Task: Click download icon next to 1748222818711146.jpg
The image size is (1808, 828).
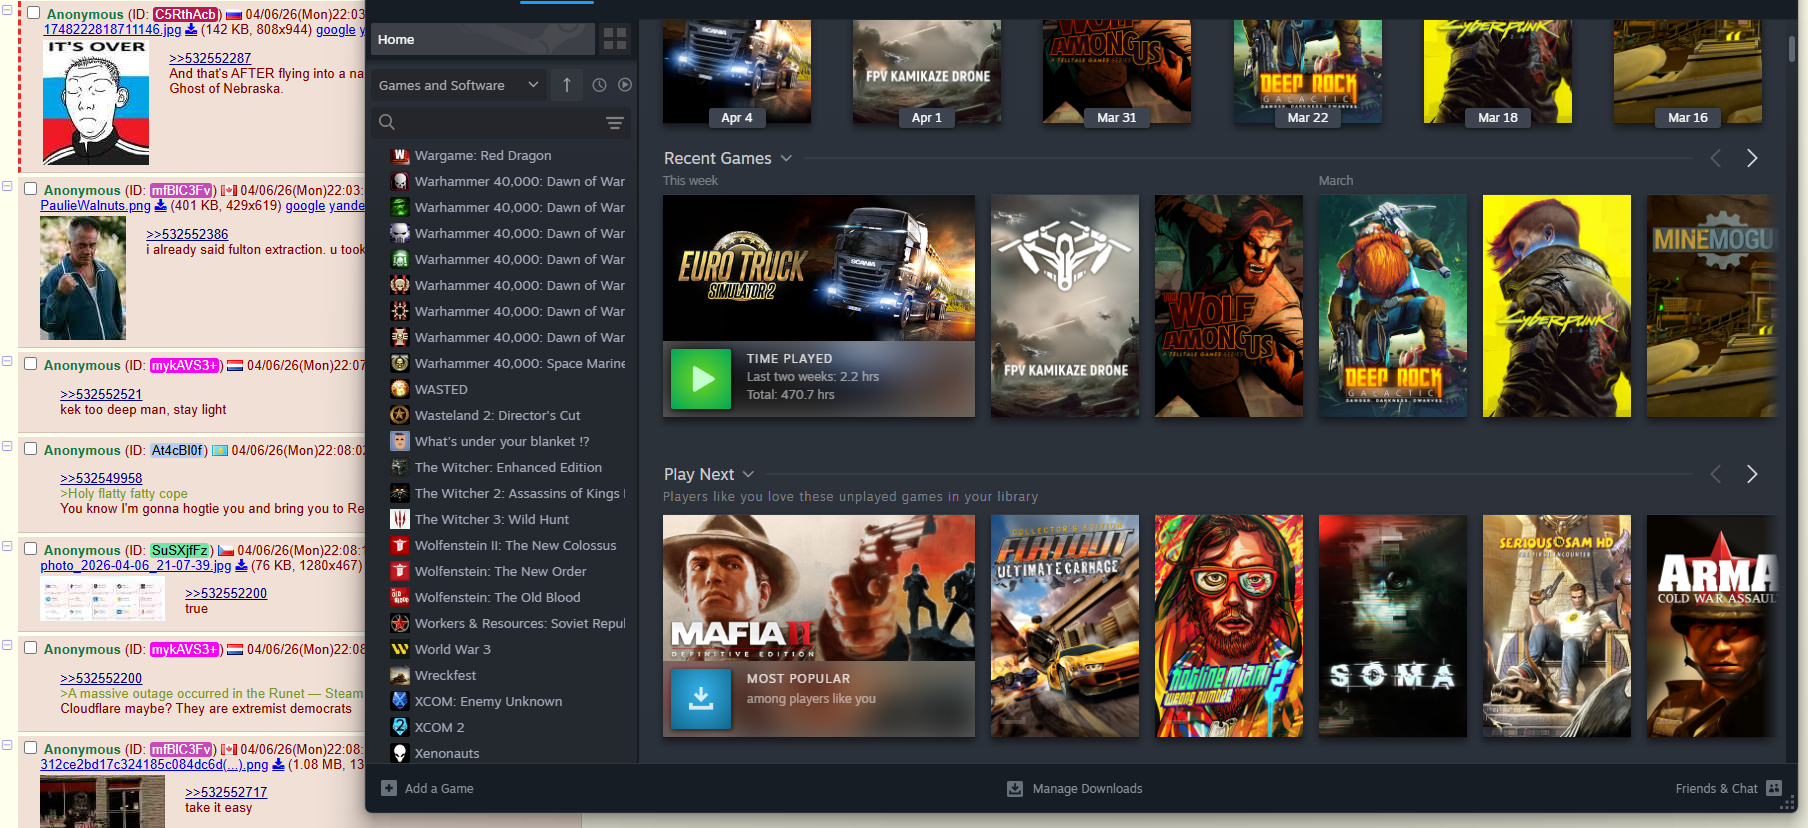Action: [x=191, y=29]
